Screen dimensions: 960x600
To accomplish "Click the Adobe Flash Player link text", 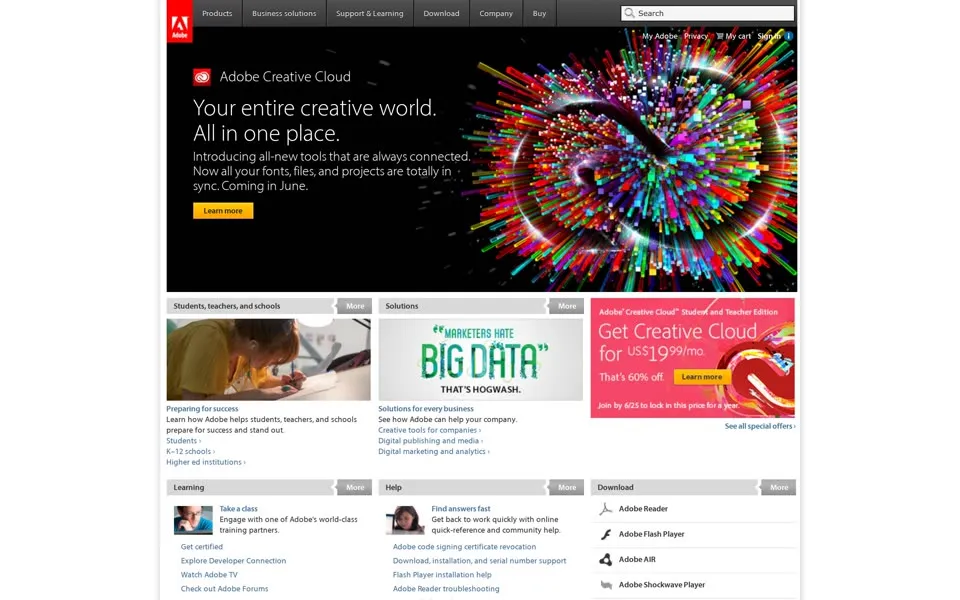I will pyautogui.click(x=651, y=534).
